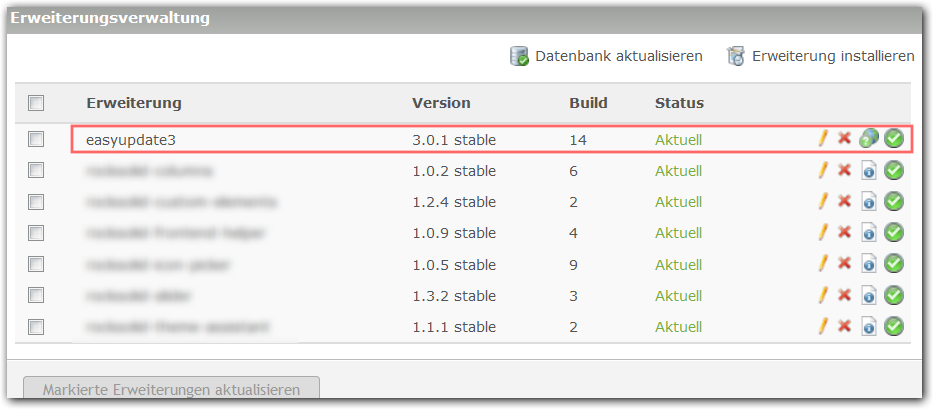The image size is (933, 409).
Task: Remove the version 1.3.2 extension via red X
Action: point(844,295)
